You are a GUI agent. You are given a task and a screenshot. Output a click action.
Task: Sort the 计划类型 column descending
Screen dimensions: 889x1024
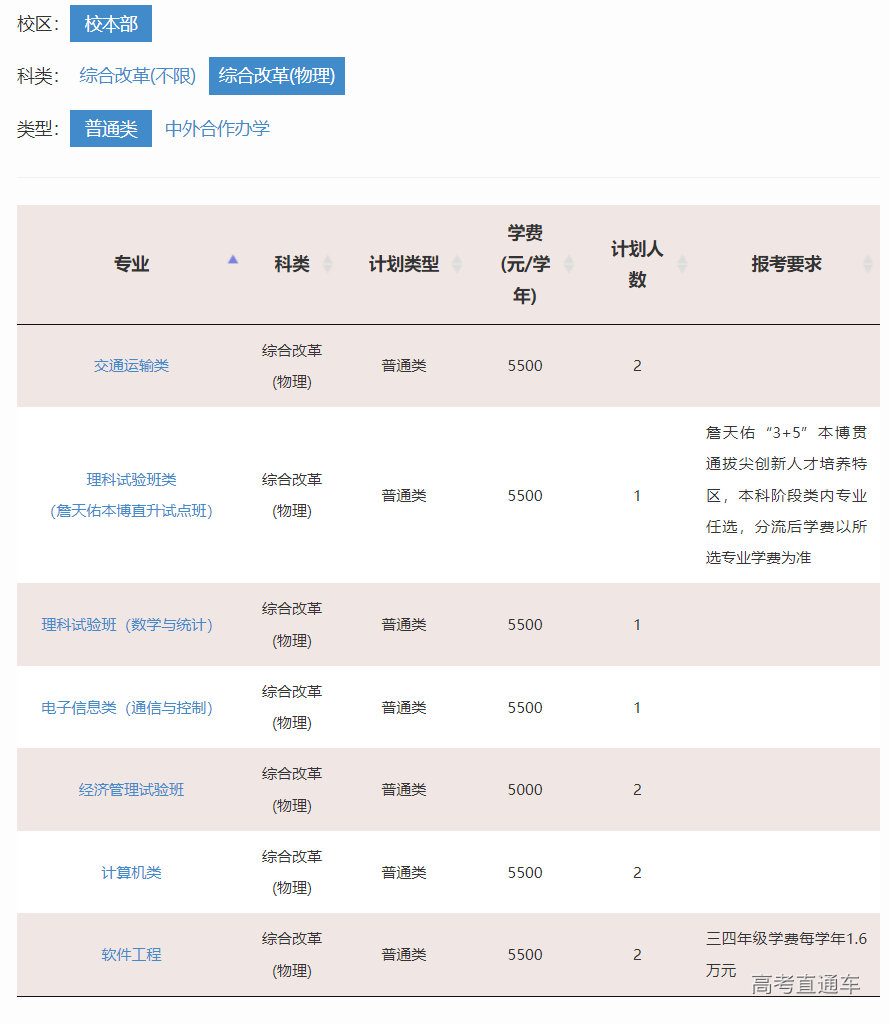pos(458,270)
